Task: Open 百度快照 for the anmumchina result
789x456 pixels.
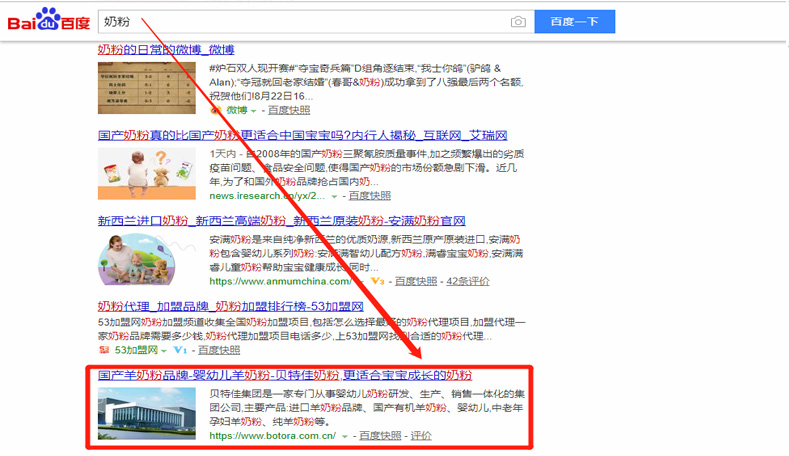Action: tap(416, 281)
